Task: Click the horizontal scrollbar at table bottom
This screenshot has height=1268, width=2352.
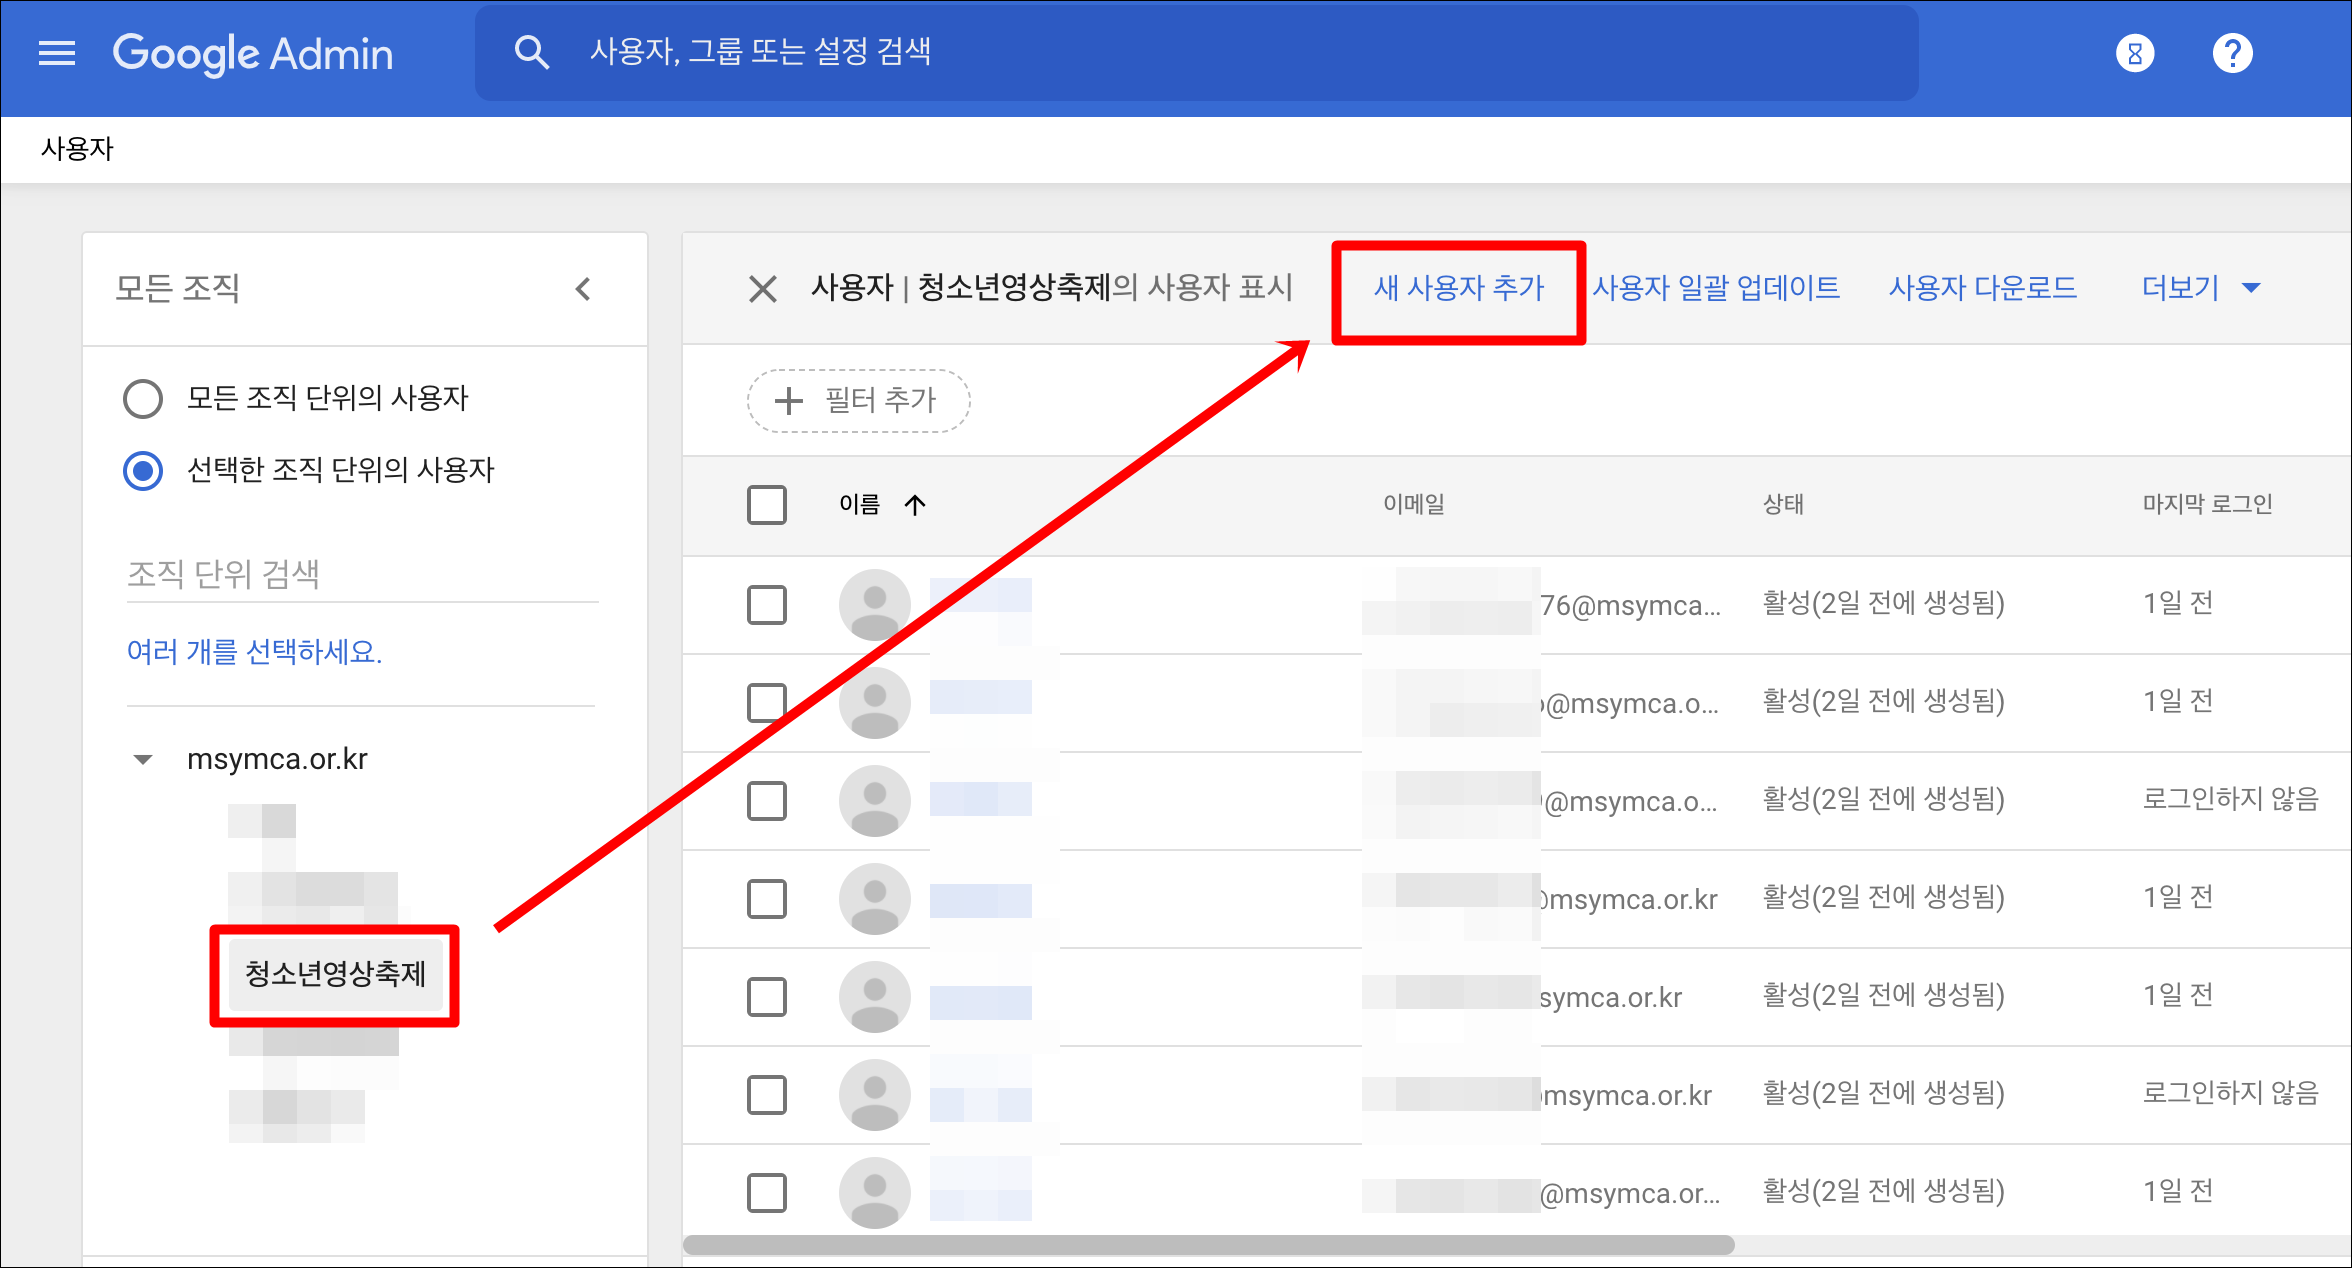Action: 1208,1245
